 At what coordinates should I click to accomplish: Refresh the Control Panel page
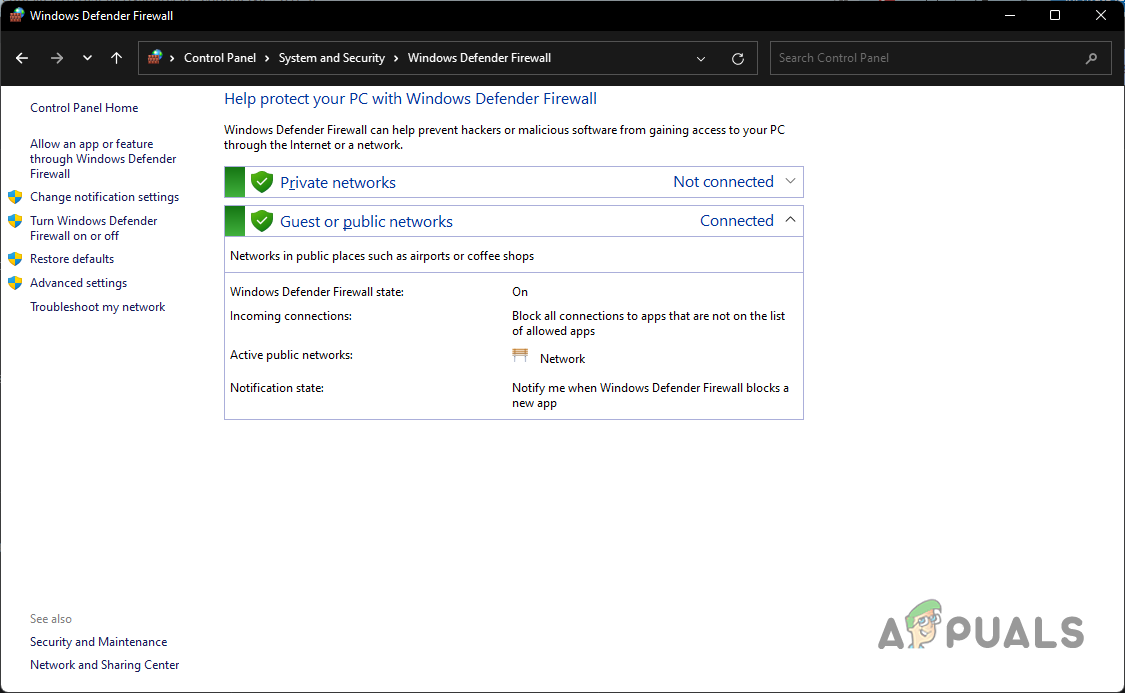click(738, 58)
